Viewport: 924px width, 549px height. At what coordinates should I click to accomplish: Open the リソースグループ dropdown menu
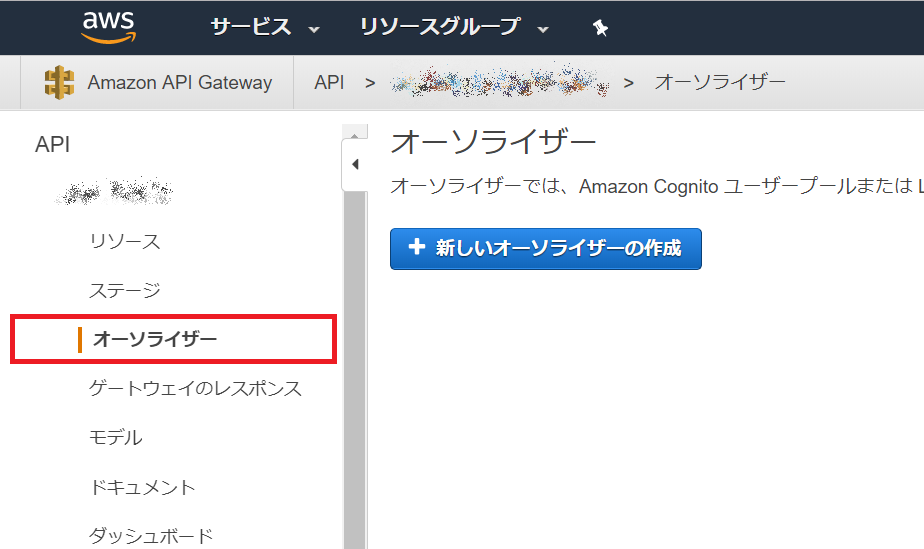[x=454, y=27]
